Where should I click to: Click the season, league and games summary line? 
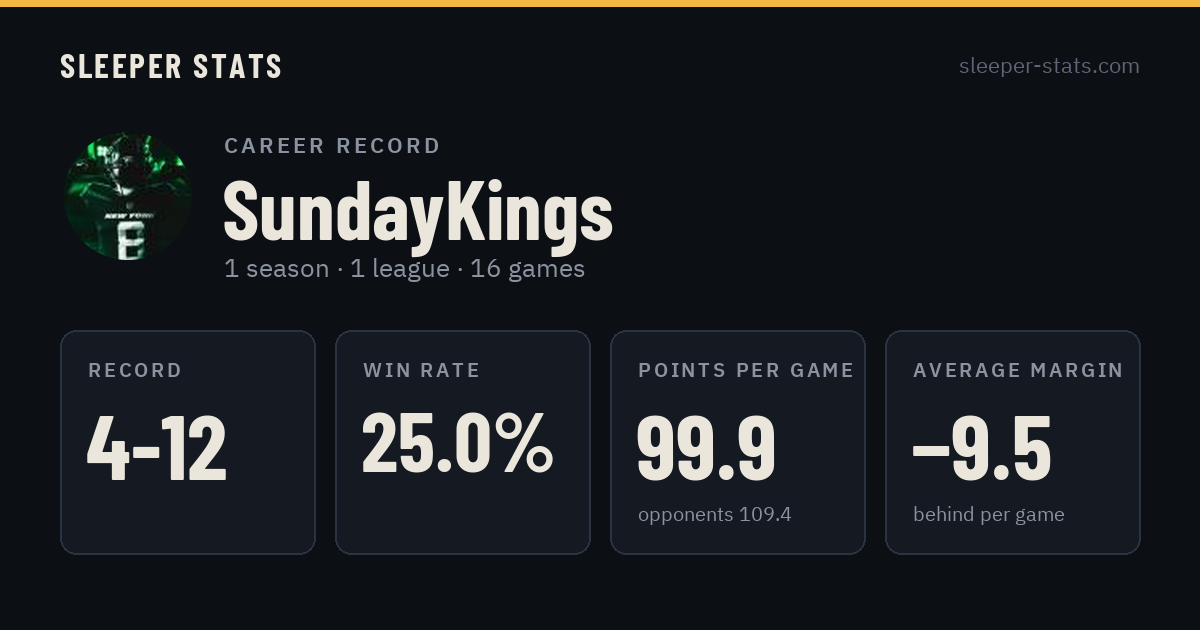(x=404, y=269)
